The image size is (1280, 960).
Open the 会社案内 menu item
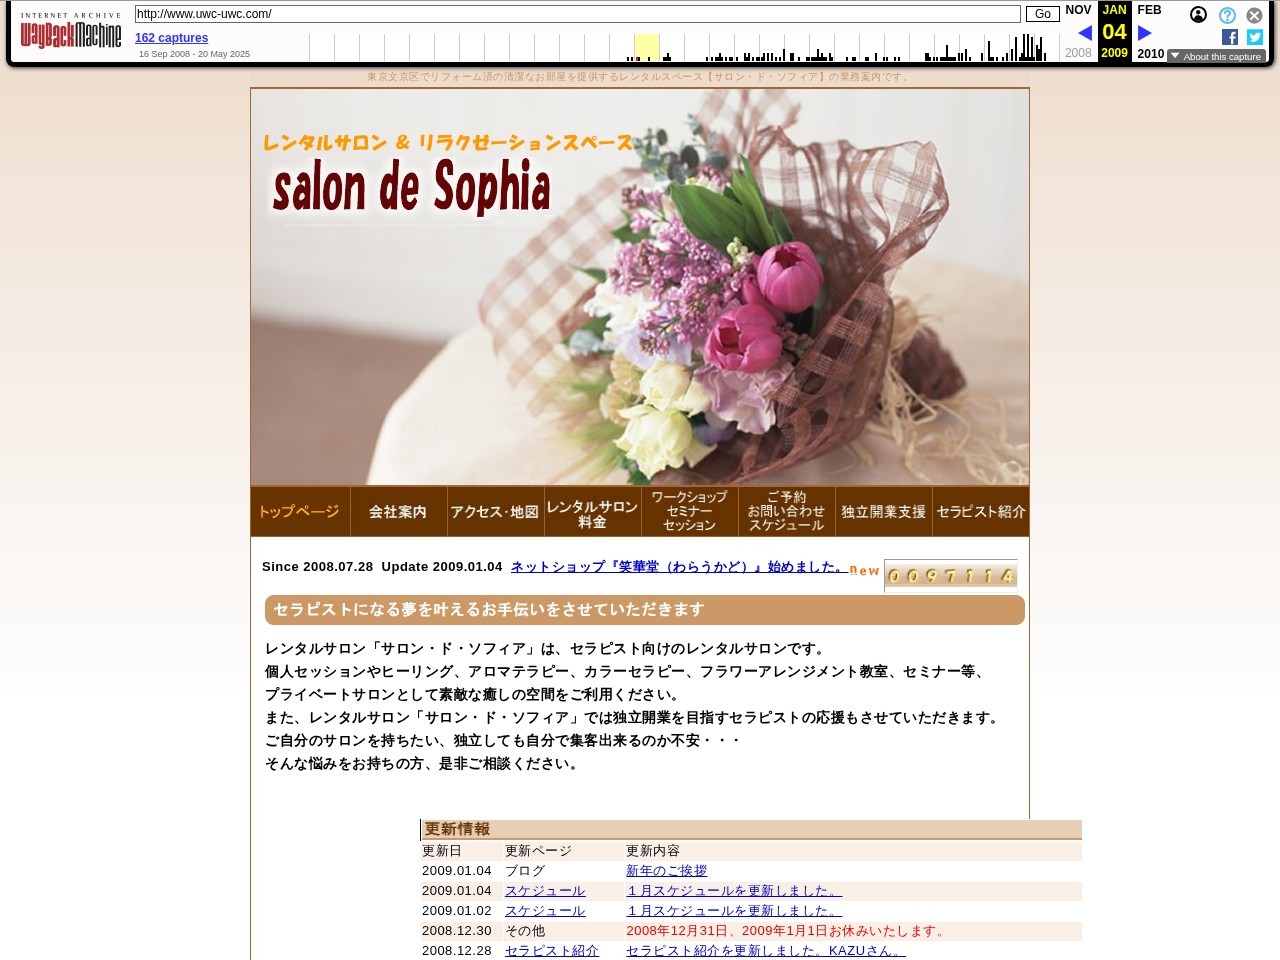point(398,512)
